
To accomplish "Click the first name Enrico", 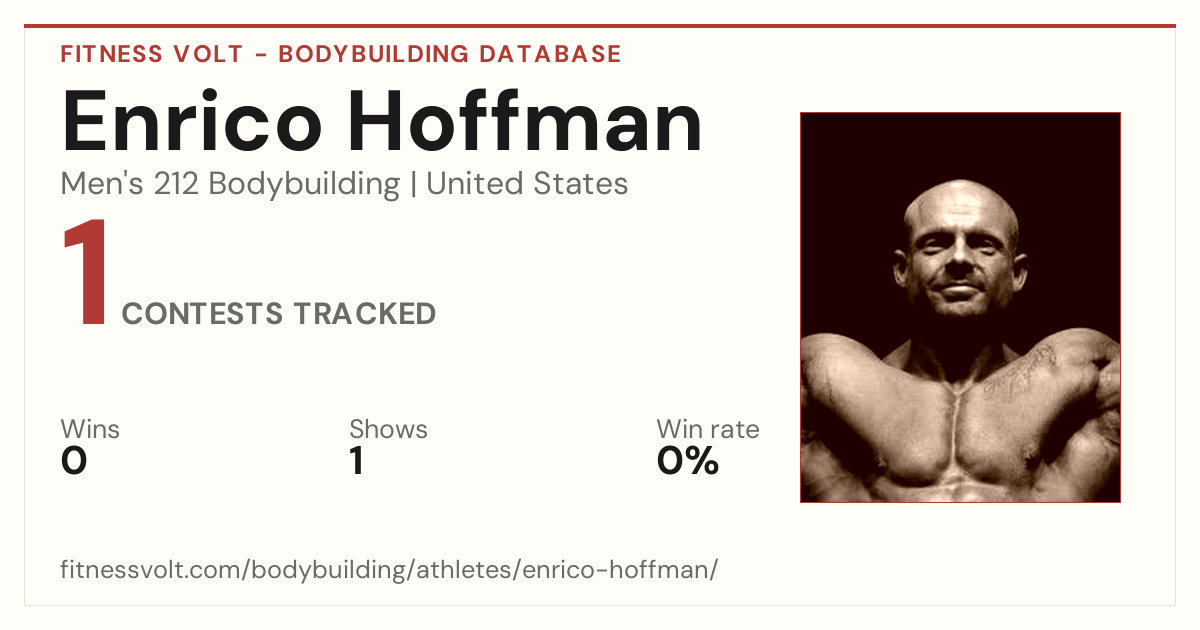I will 192,121.
